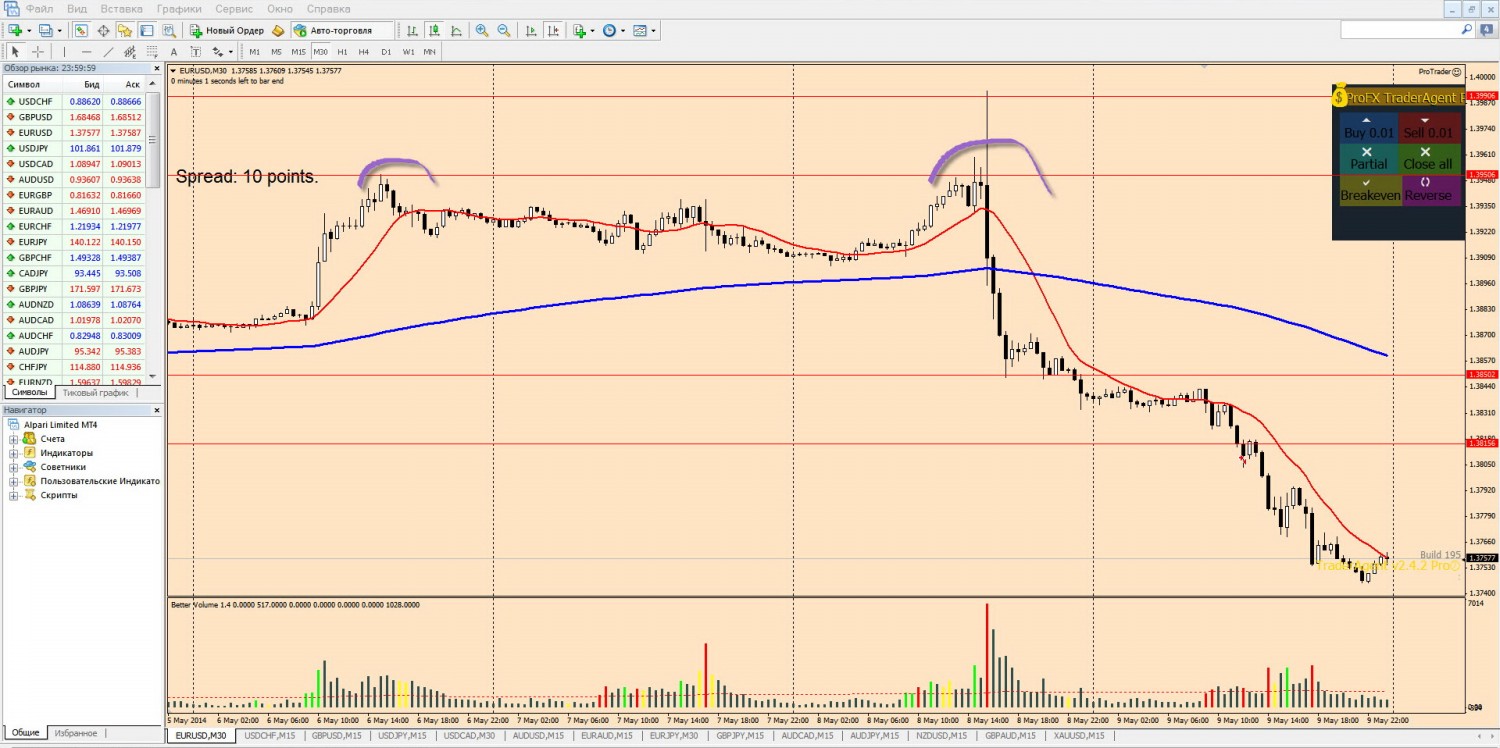Click the new chart icon in toolbar
Viewport: 1500px width, 748px height.
point(15,31)
